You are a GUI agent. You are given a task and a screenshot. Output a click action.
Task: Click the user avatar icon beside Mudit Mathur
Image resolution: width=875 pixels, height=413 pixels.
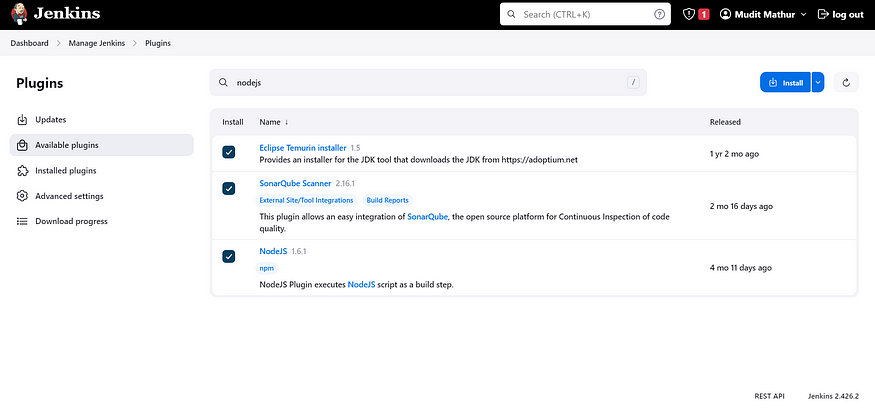(725, 15)
